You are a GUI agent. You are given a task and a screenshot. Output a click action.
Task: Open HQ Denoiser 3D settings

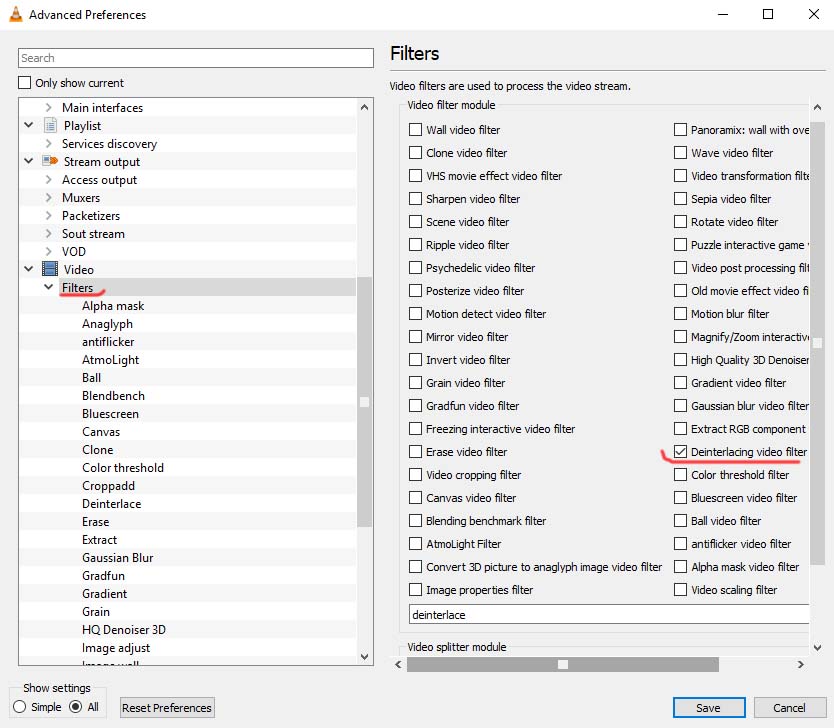[124, 630]
